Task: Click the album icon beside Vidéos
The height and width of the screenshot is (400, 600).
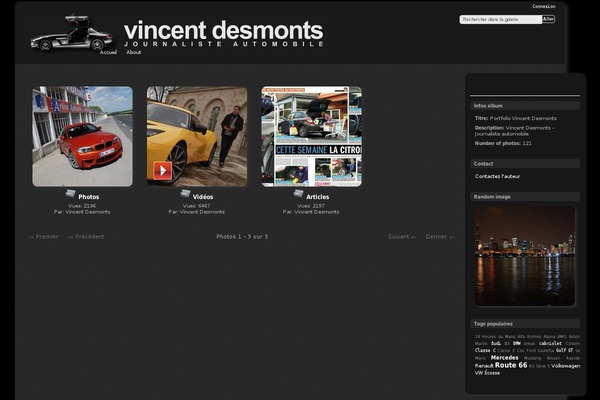Action: tap(185, 194)
